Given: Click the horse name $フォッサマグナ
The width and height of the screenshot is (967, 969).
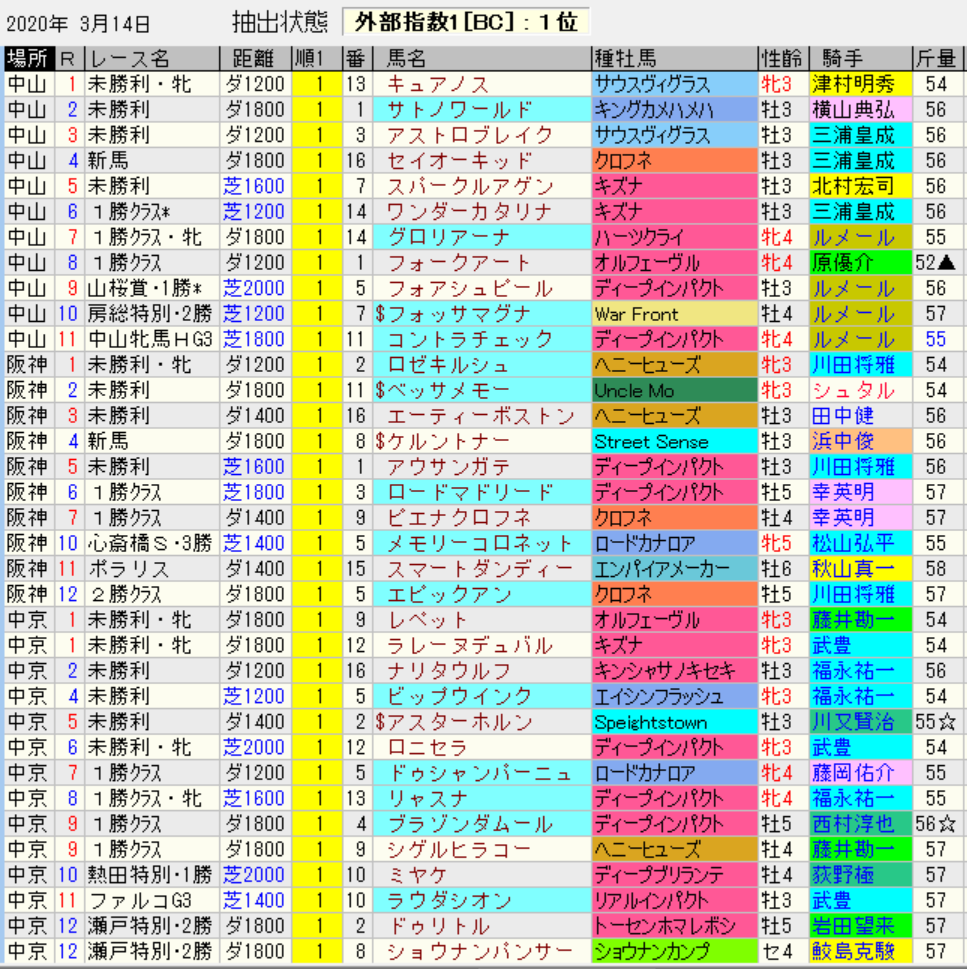Looking at the screenshot, I should (453, 314).
